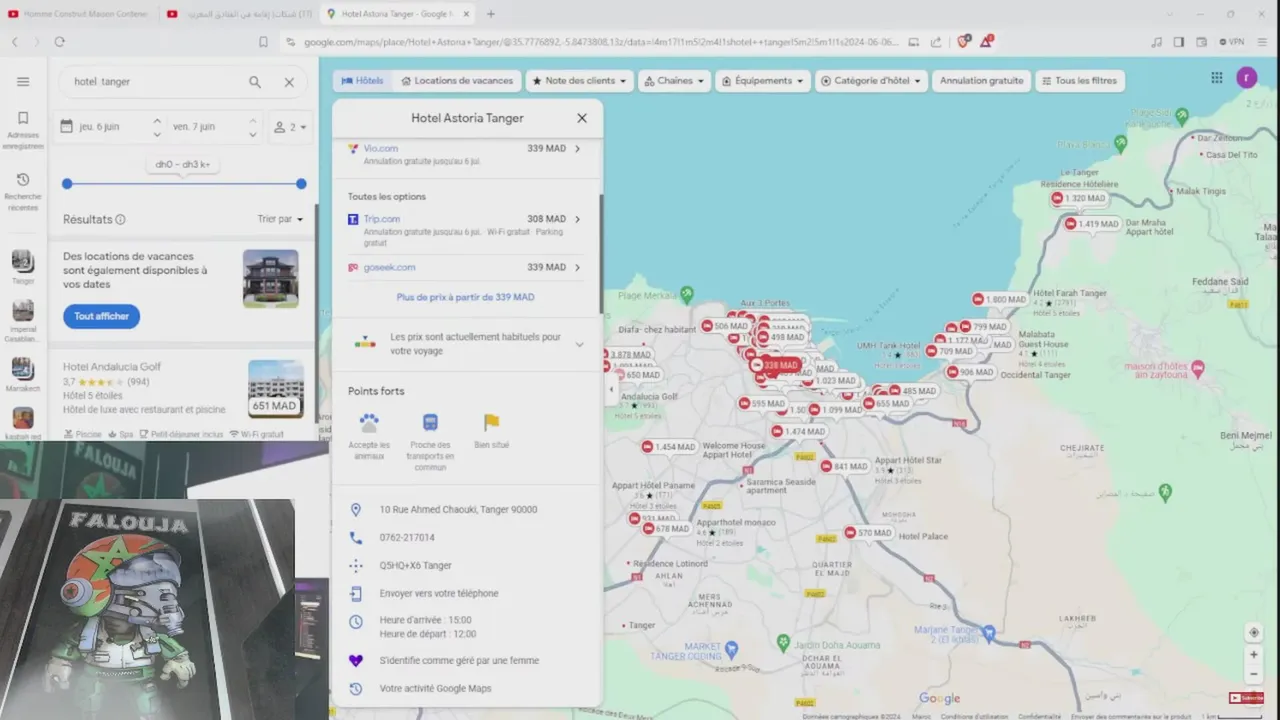Collapse the side panel with the map arrow

(x=611, y=390)
